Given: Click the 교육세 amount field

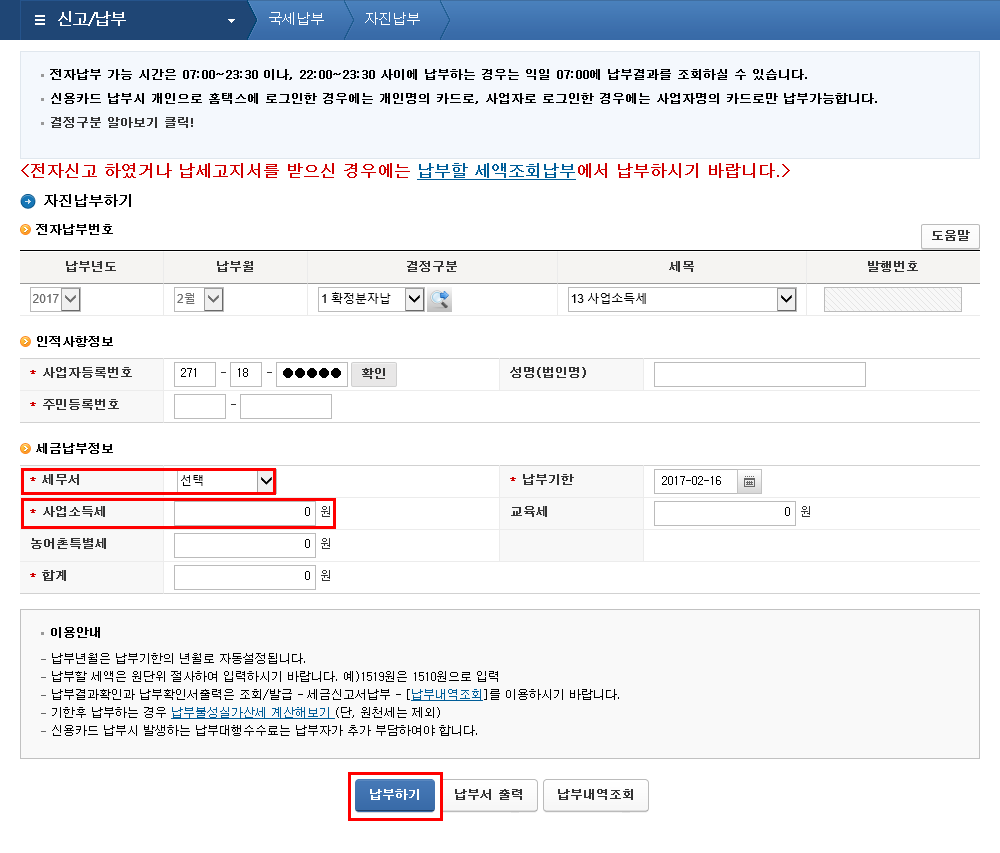Looking at the screenshot, I should (x=724, y=513).
